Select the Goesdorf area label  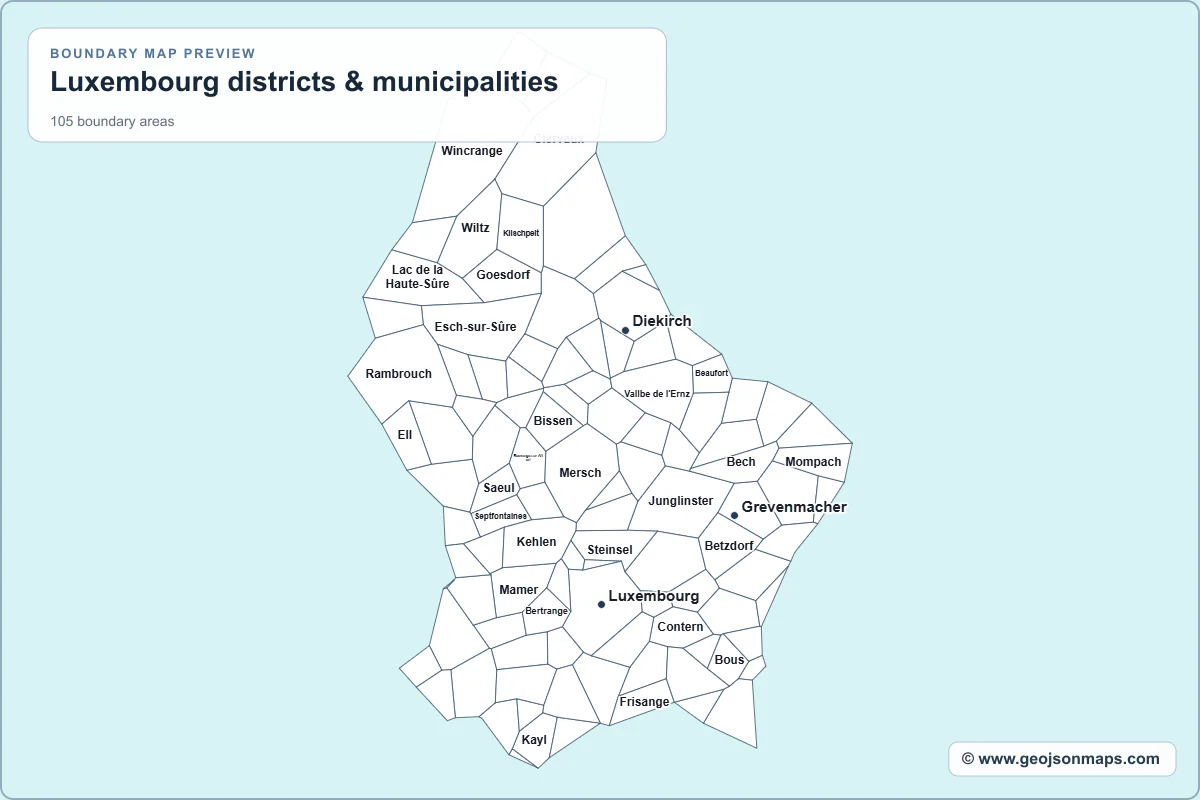tap(503, 275)
